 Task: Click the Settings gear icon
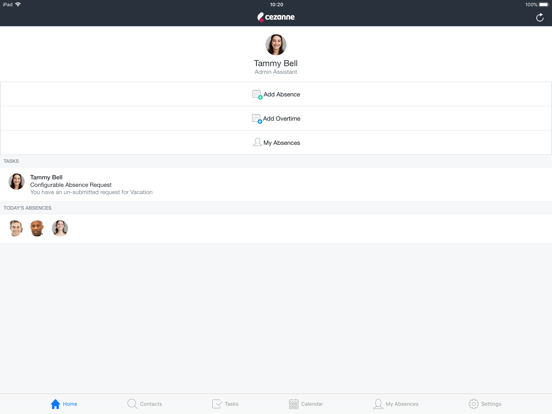[473, 404]
